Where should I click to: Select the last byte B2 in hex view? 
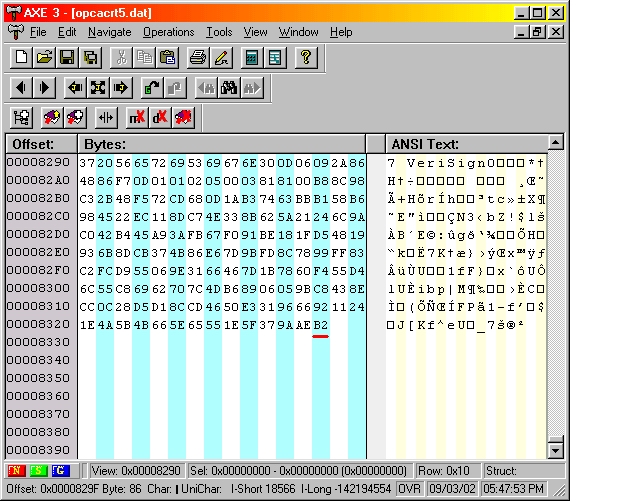pyautogui.click(x=320, y=325)
